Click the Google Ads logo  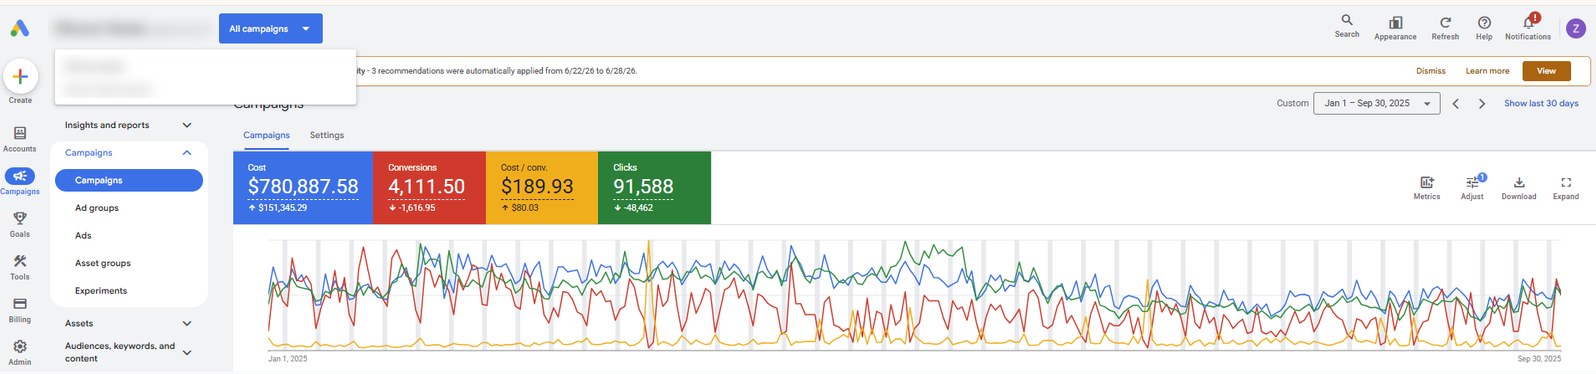(20, 29)
